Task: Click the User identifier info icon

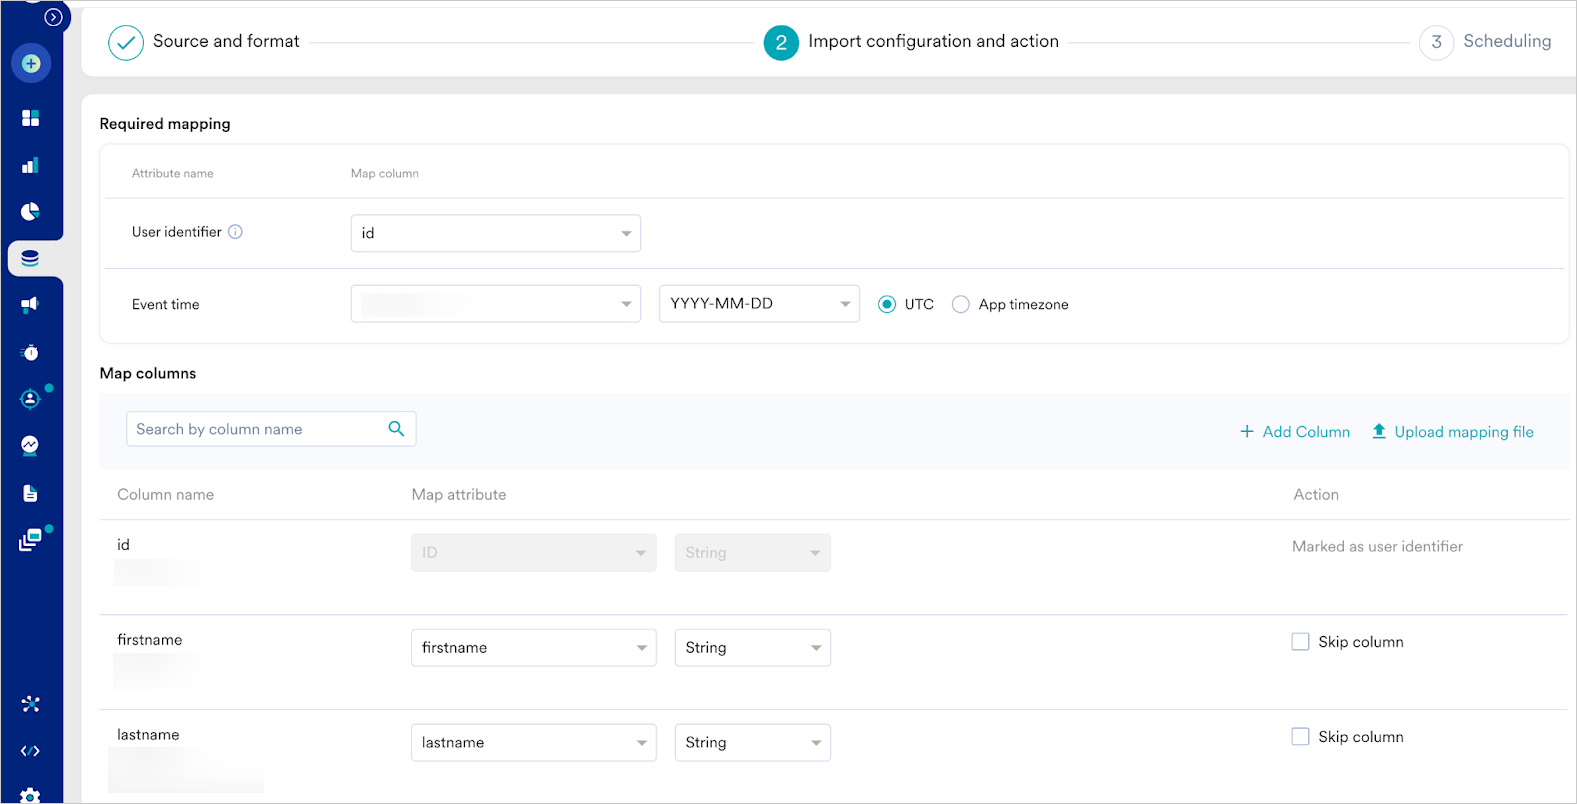Action: tap(235, 232)
